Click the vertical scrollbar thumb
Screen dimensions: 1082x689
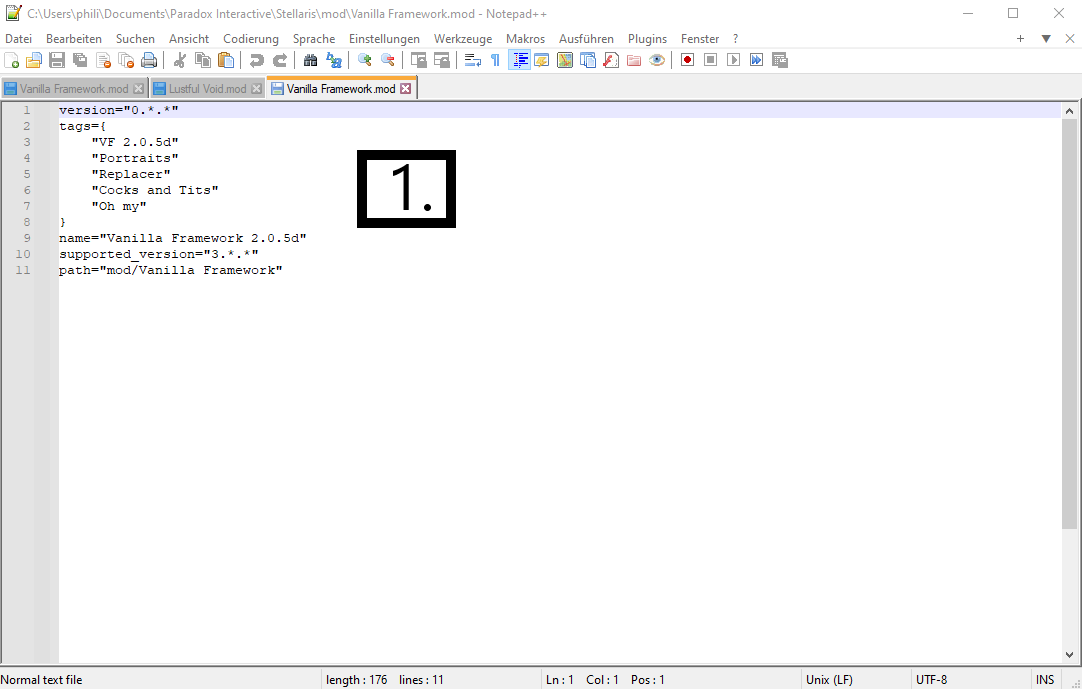[x=1069, y=323]
